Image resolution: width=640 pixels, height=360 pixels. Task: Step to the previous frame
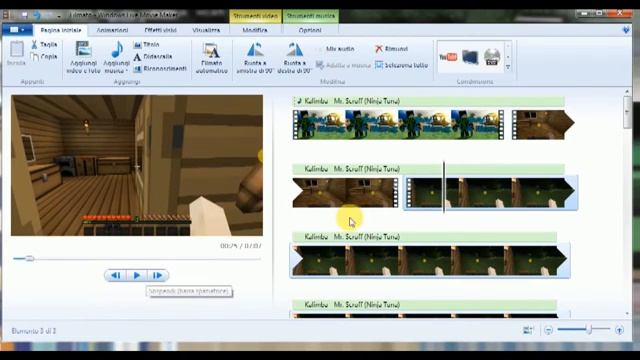pyautogui.click(x=116, y=276)
